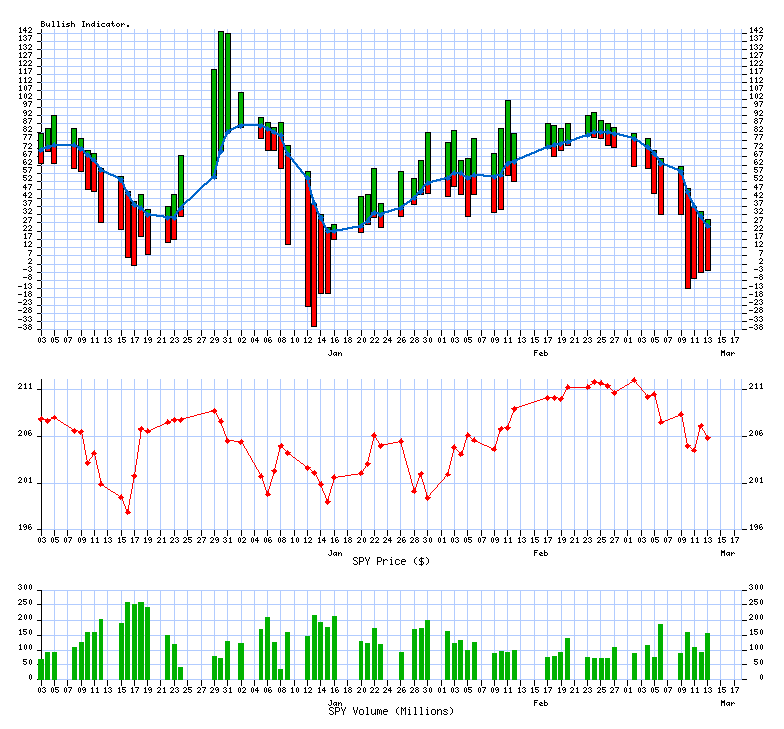Select the last SPY price point on the right
Viewport: 784px width, 729px height.
pos(708,438)
